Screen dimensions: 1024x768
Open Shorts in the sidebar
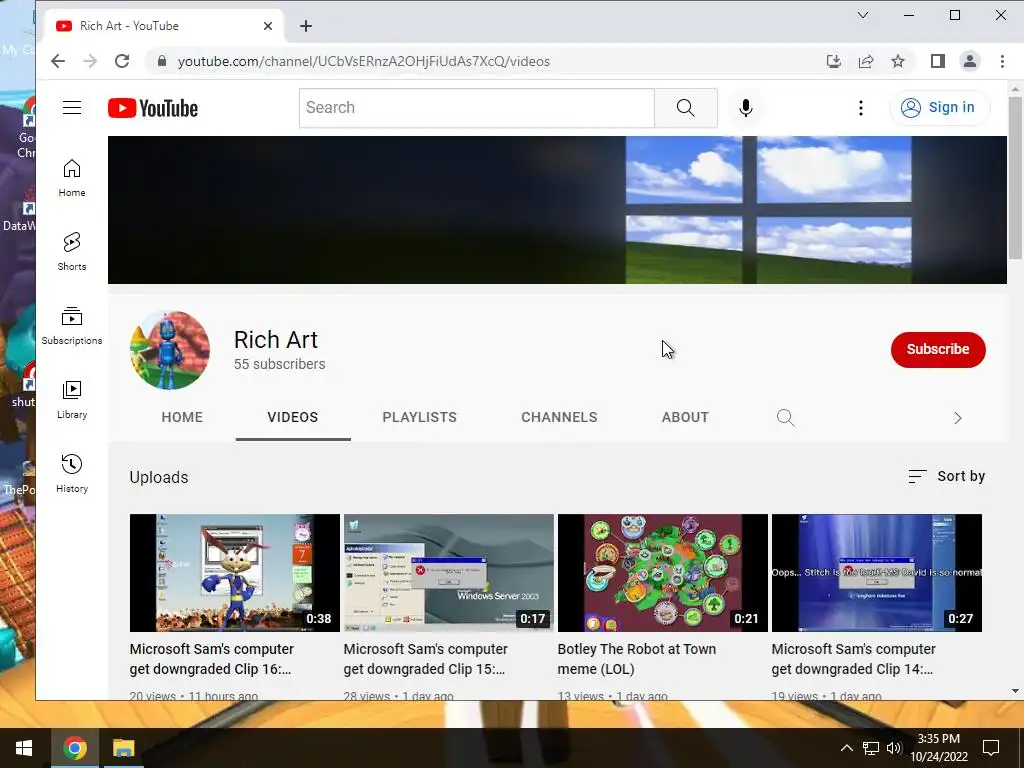click(x=72, y=251)
